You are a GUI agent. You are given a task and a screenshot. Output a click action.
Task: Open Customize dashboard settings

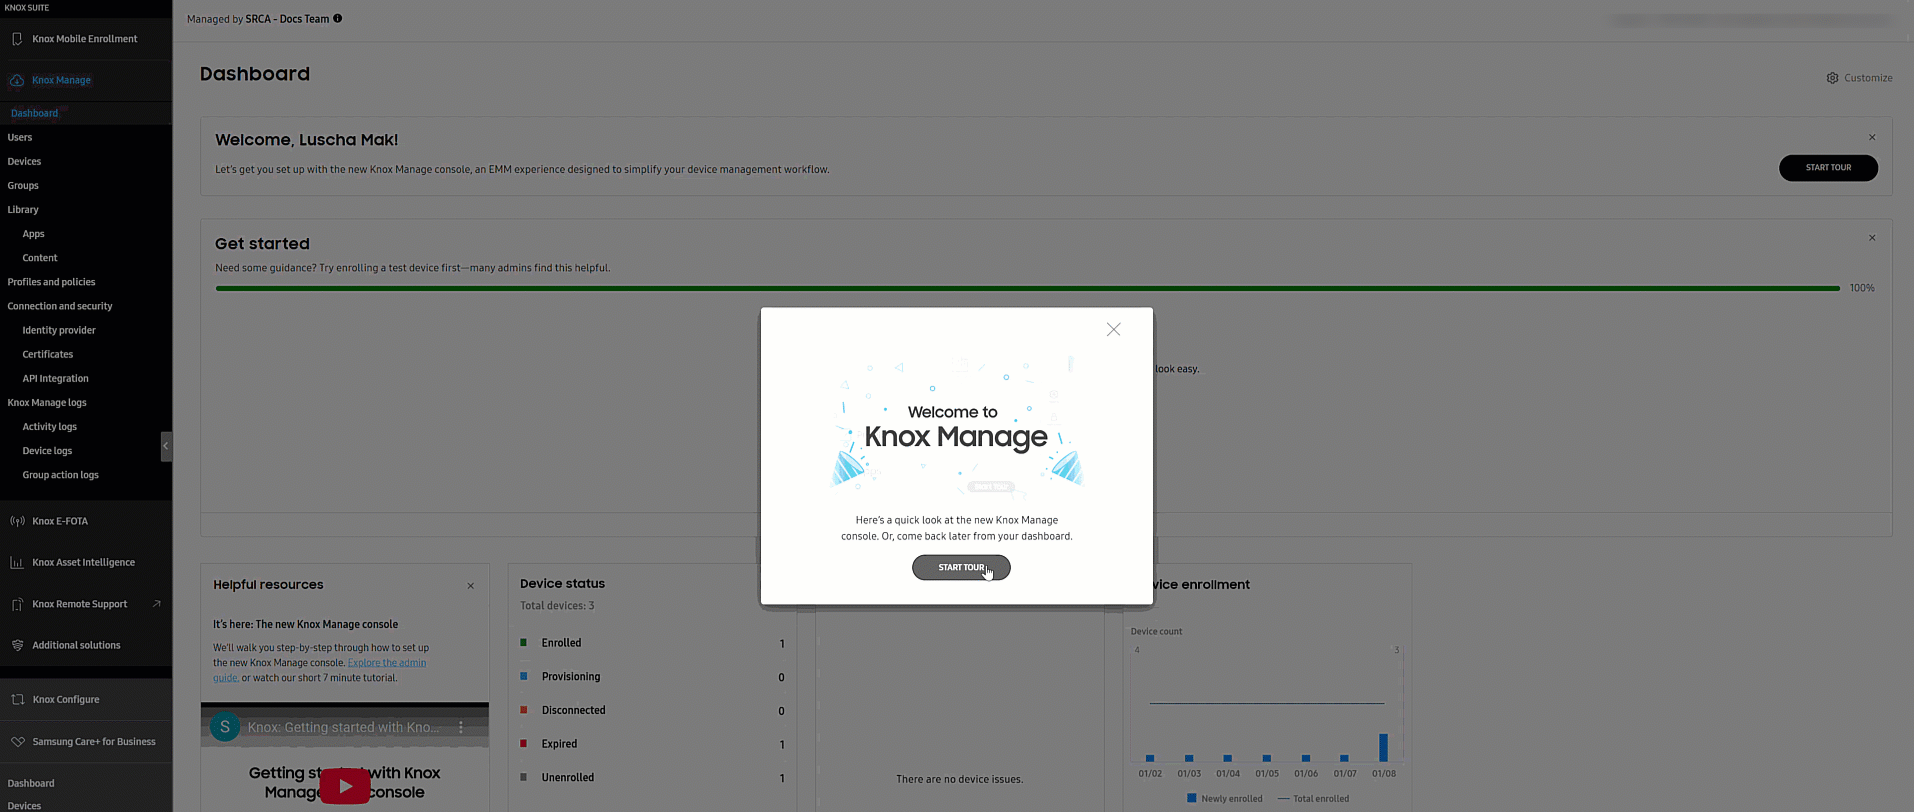[x=1859, y=78]
